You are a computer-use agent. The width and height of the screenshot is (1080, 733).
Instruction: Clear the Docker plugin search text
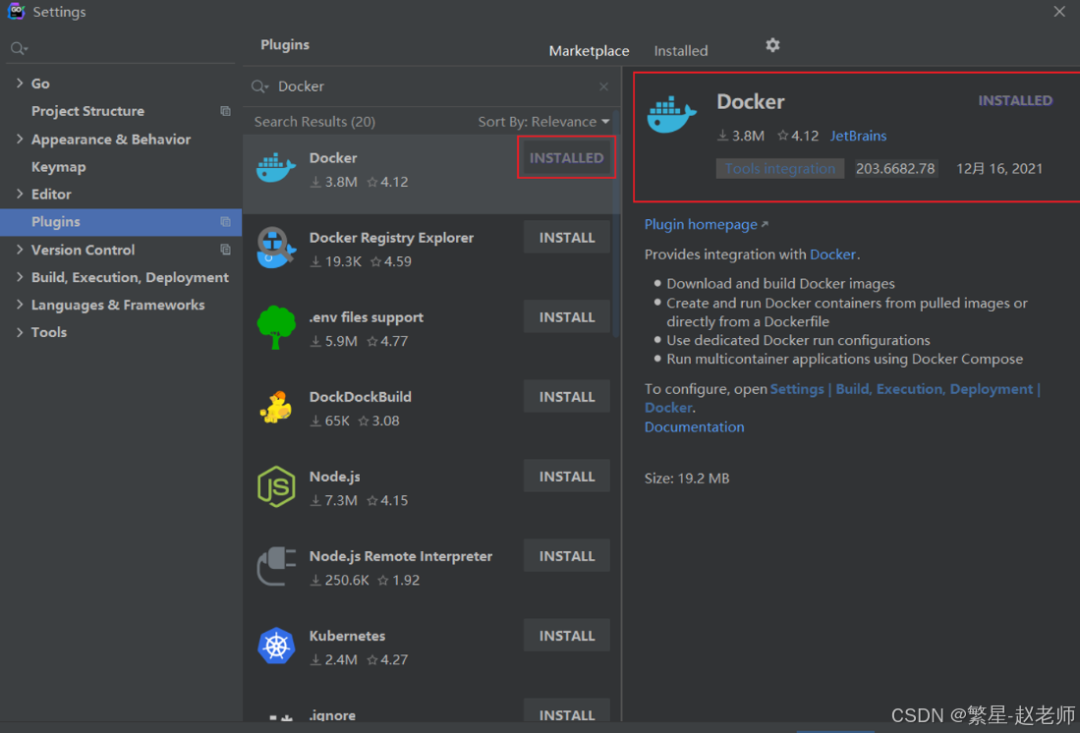click(x=603, y=86)
